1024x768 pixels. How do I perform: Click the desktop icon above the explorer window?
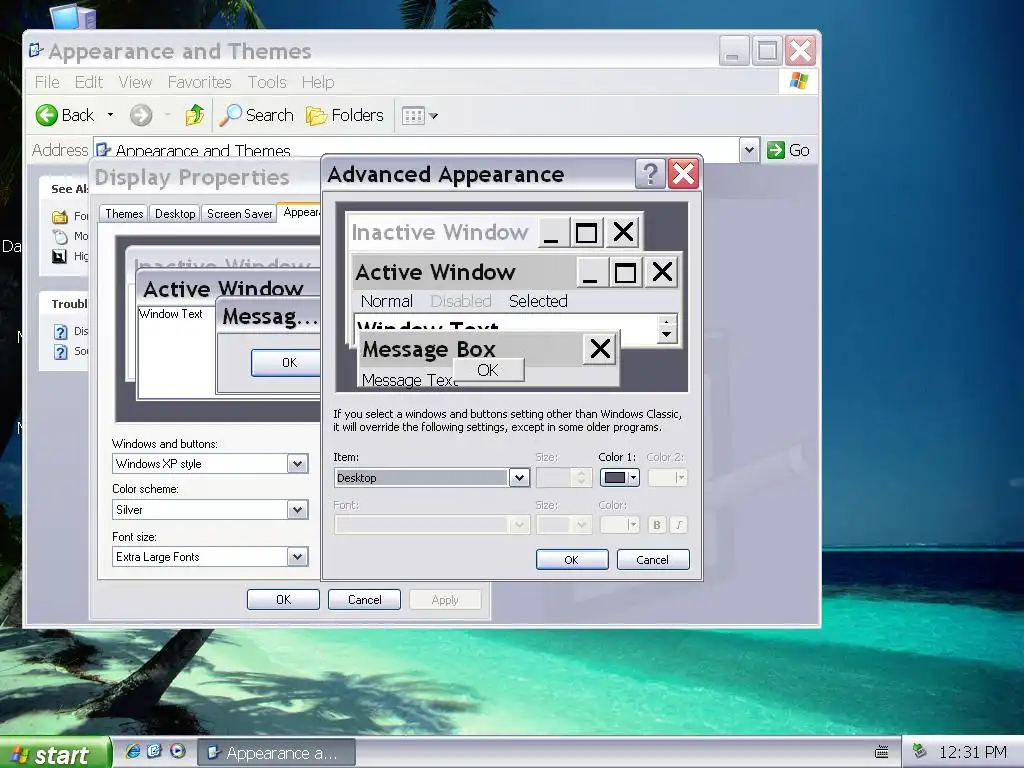tap(72, 16)
